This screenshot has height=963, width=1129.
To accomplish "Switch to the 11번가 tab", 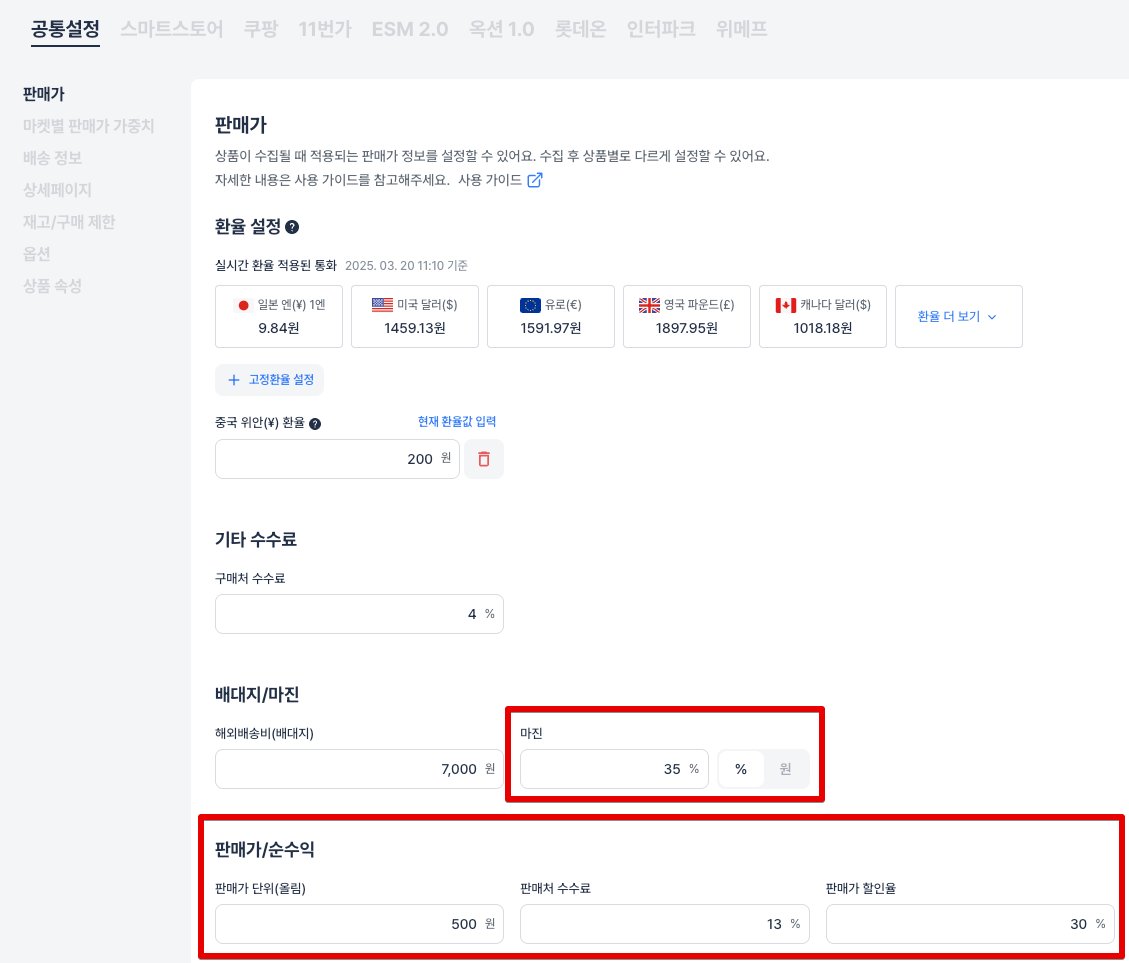I will 325,30.
